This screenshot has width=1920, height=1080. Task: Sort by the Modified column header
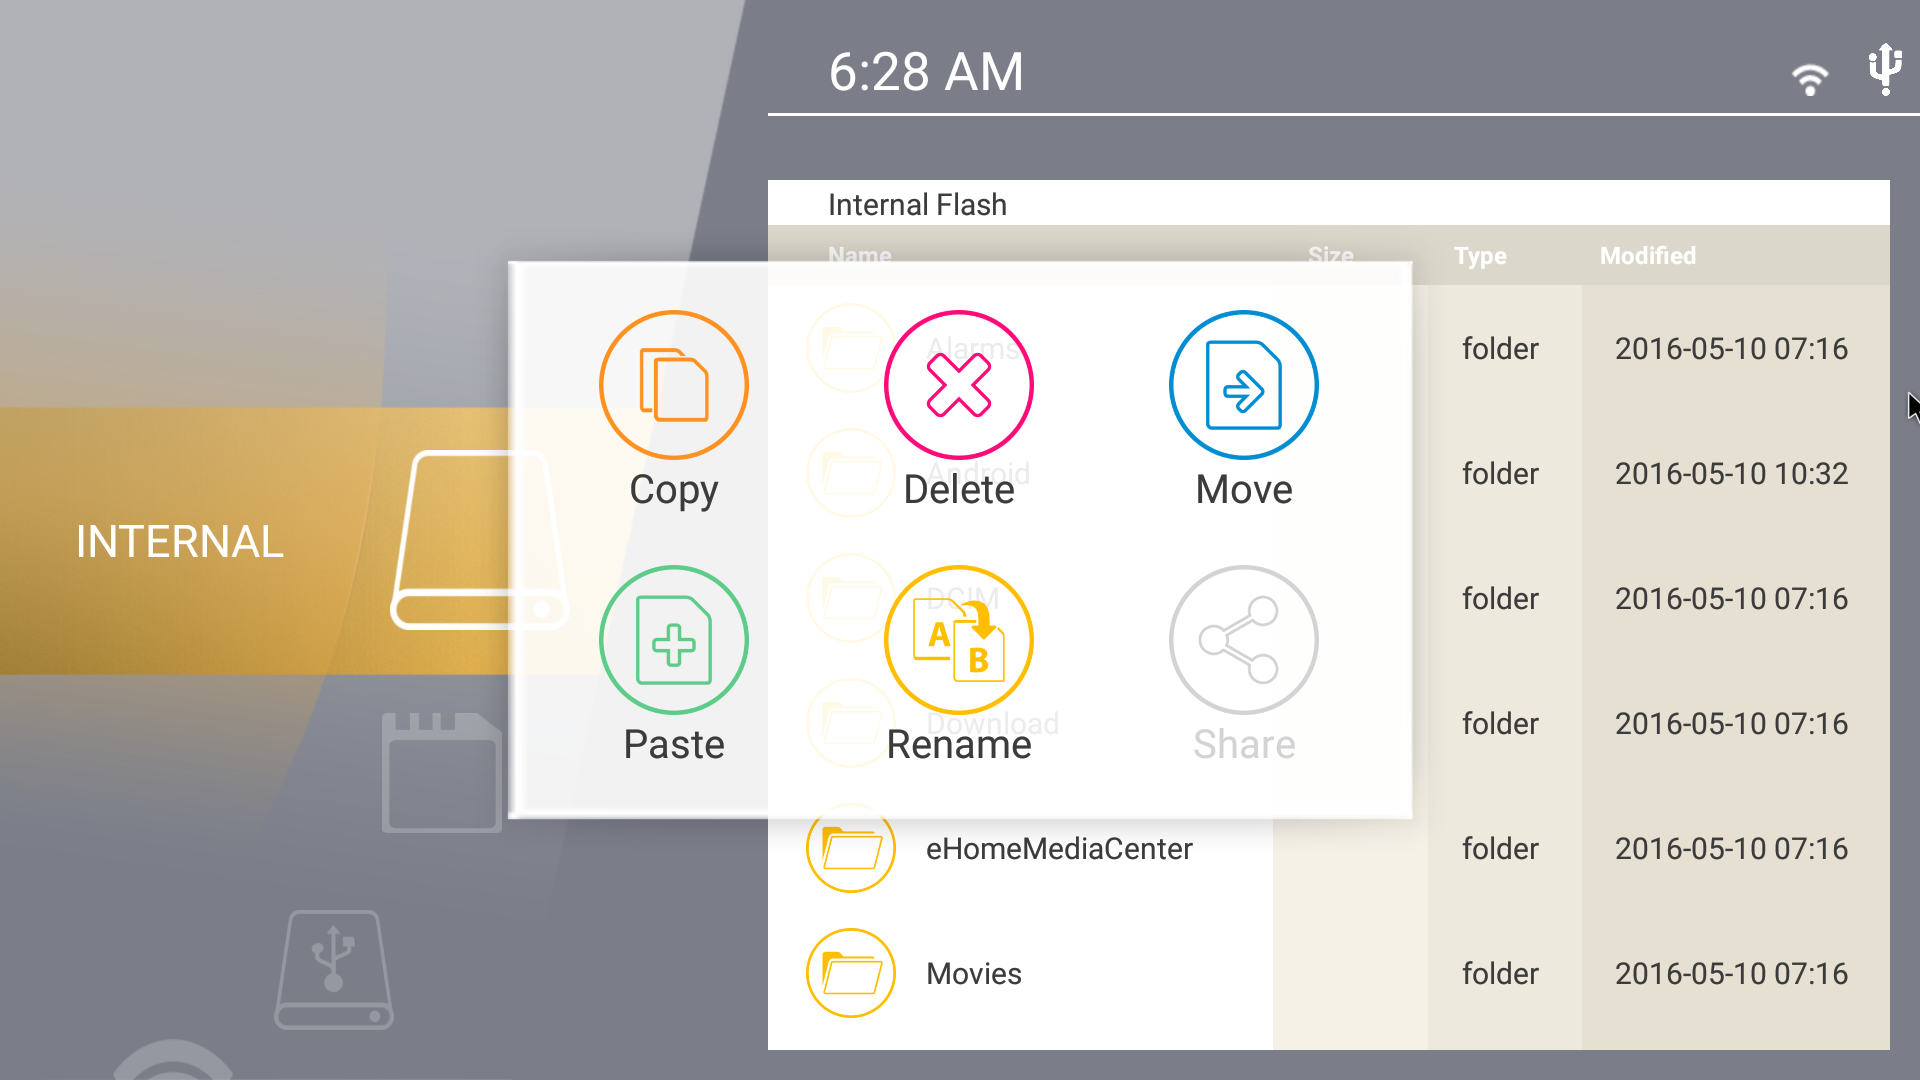(1648, 256)
